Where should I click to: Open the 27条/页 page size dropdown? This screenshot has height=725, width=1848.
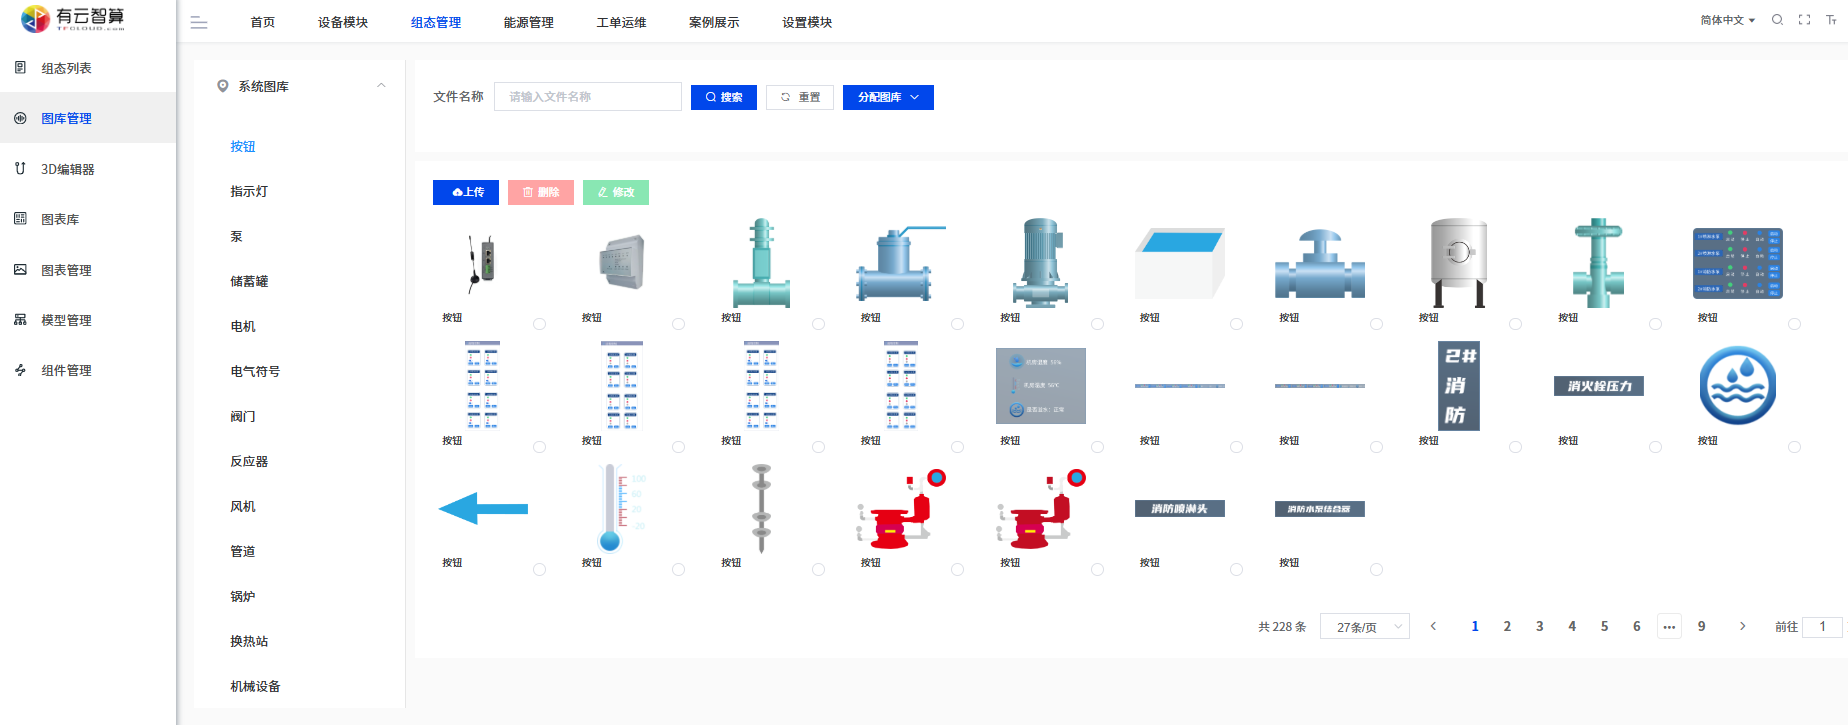click(1364, 627)
